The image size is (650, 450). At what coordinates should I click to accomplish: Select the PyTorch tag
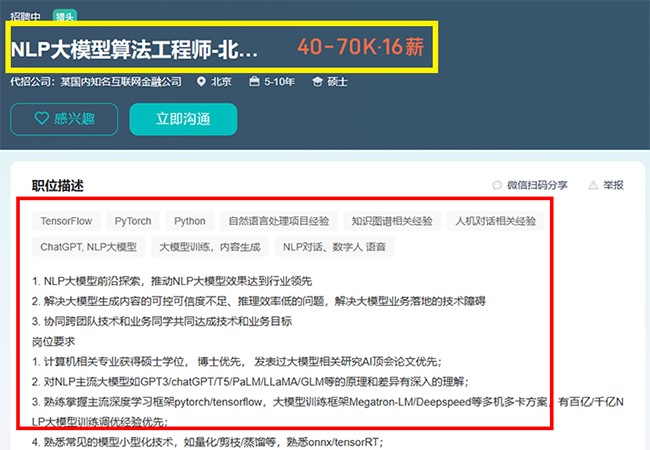pos(133,221)
